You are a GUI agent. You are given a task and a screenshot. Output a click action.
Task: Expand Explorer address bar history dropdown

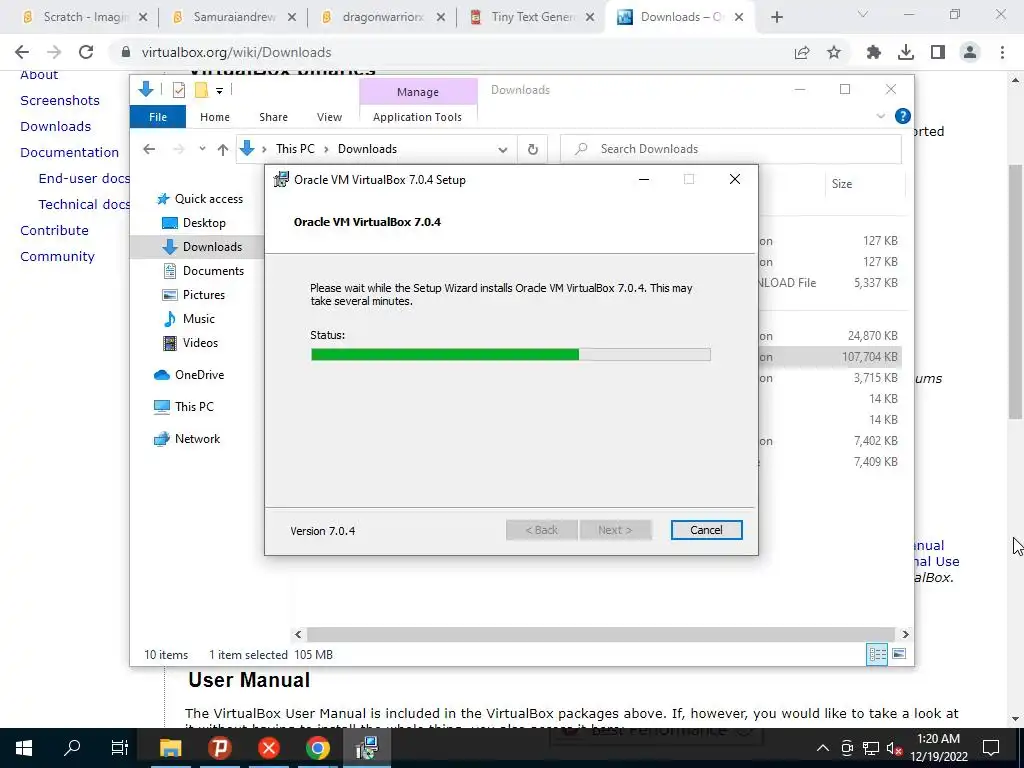pyautogui.click(x=502, y=150)
